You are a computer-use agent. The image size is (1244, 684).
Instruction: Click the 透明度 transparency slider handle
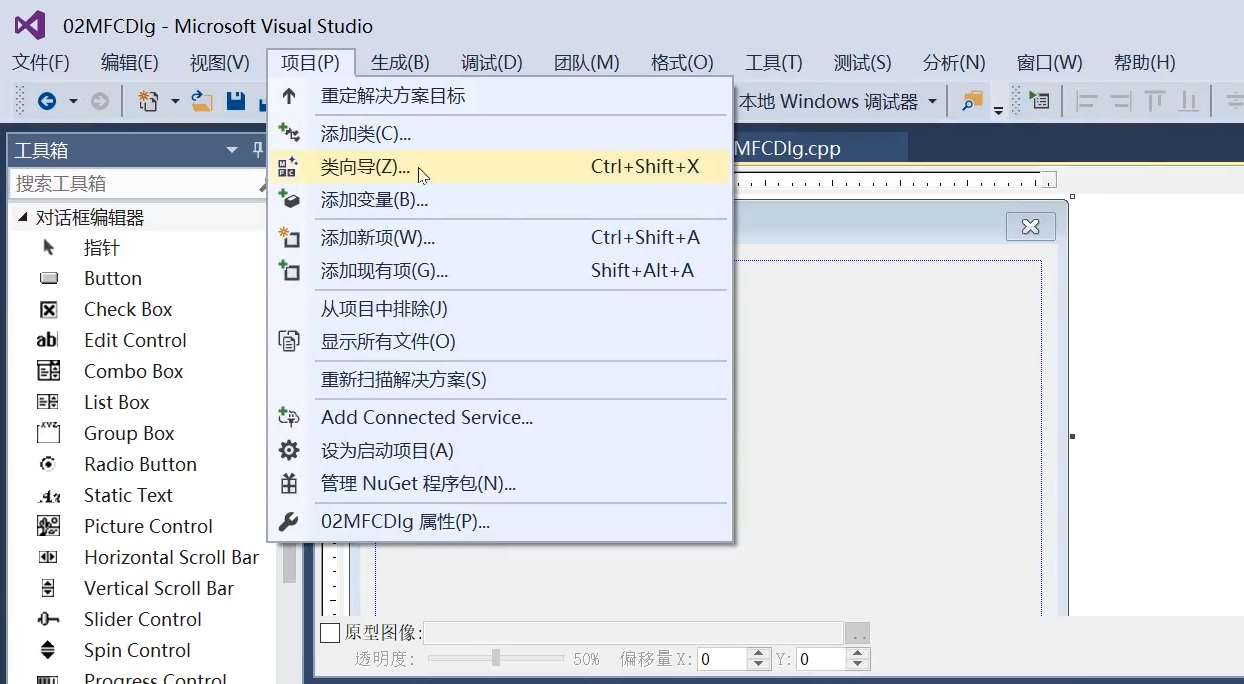click(495, 658)
